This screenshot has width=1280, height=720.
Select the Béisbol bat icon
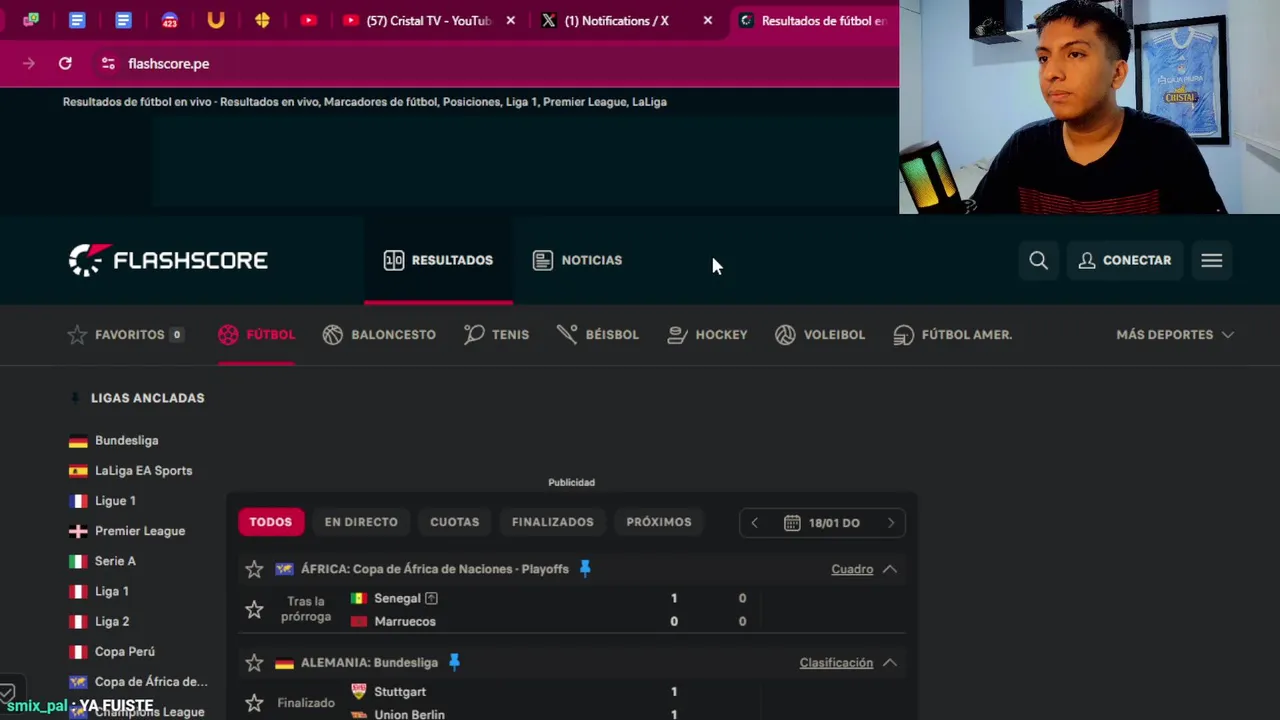[x=567, y=335]
